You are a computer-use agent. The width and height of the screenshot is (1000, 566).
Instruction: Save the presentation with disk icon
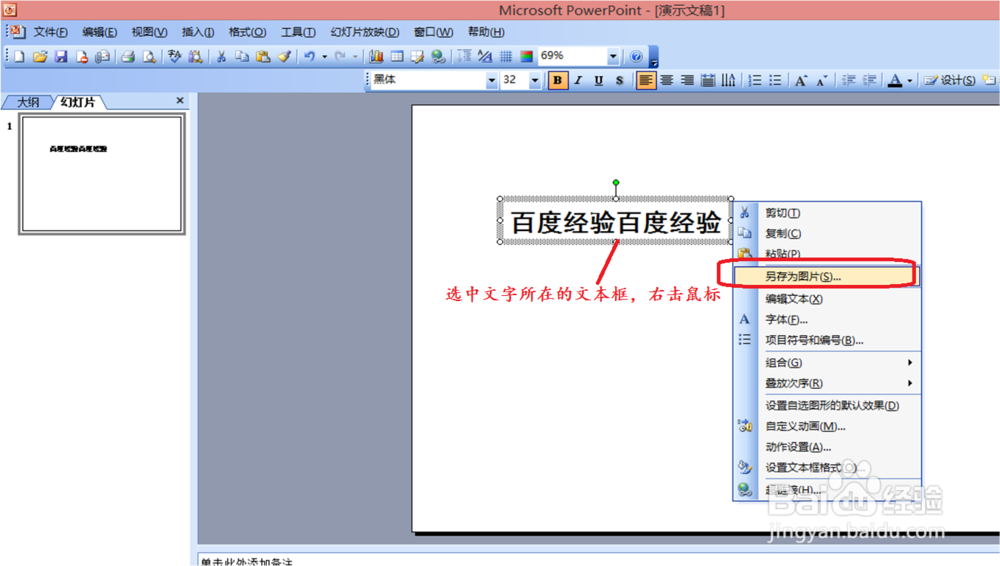point(61,57)
